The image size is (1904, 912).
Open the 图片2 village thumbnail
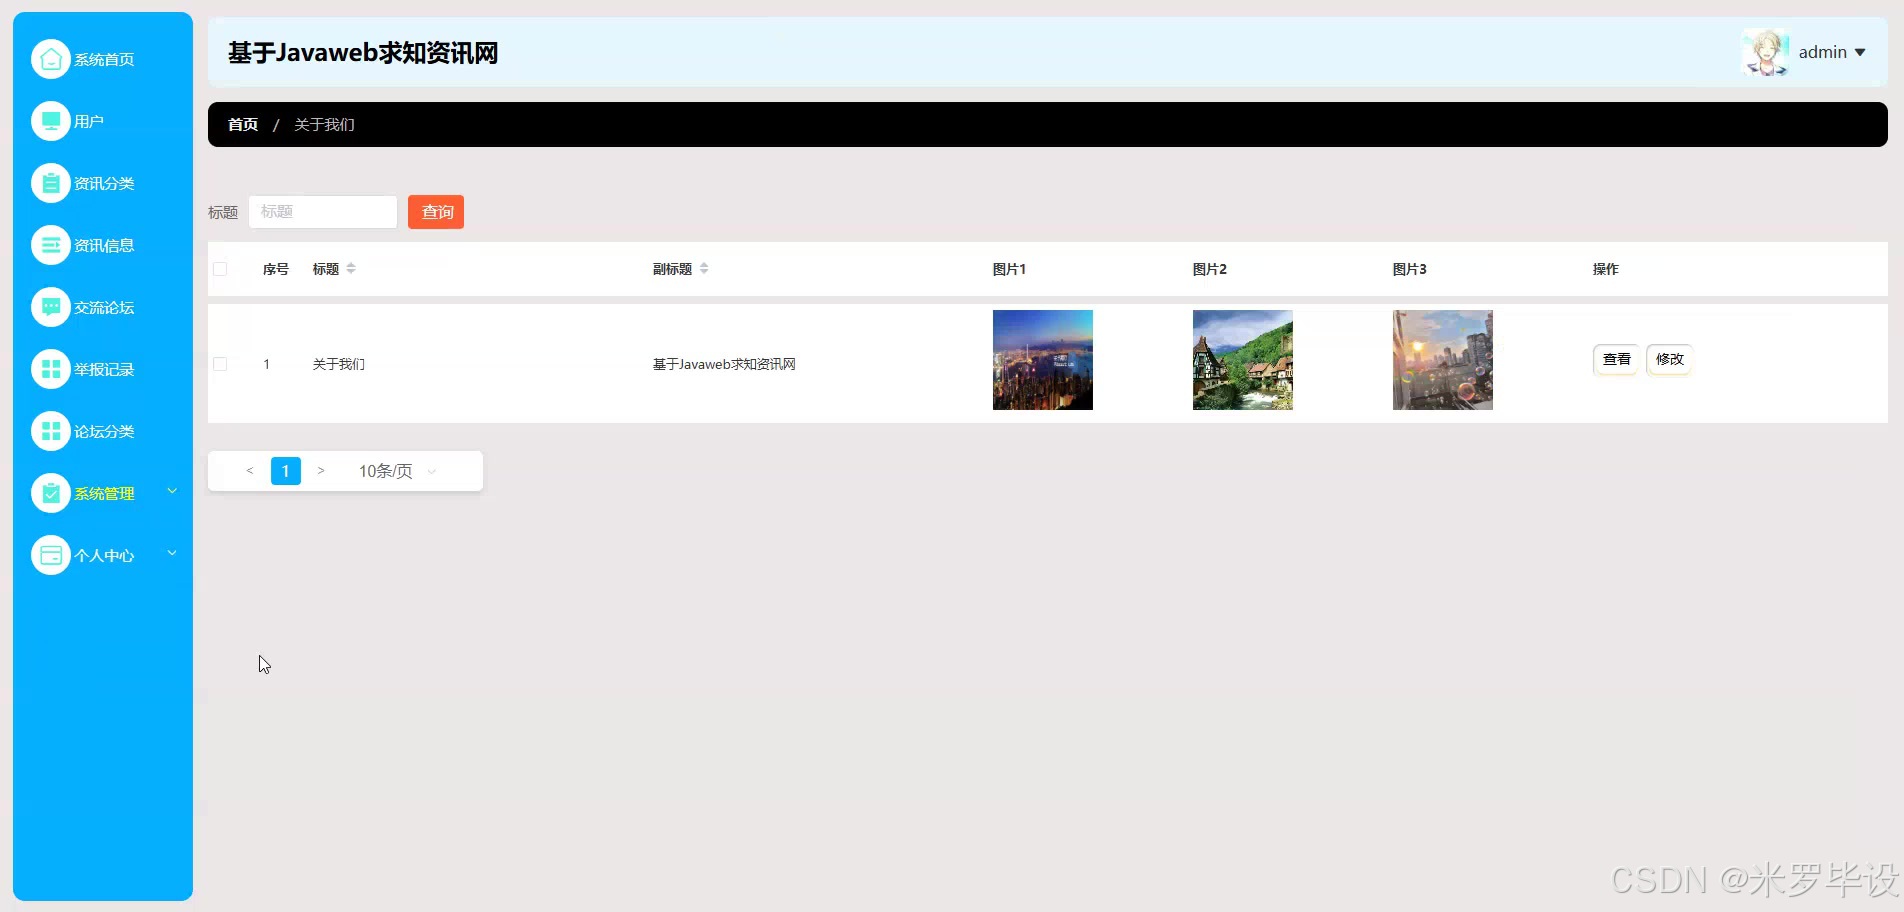(1243, 360)
